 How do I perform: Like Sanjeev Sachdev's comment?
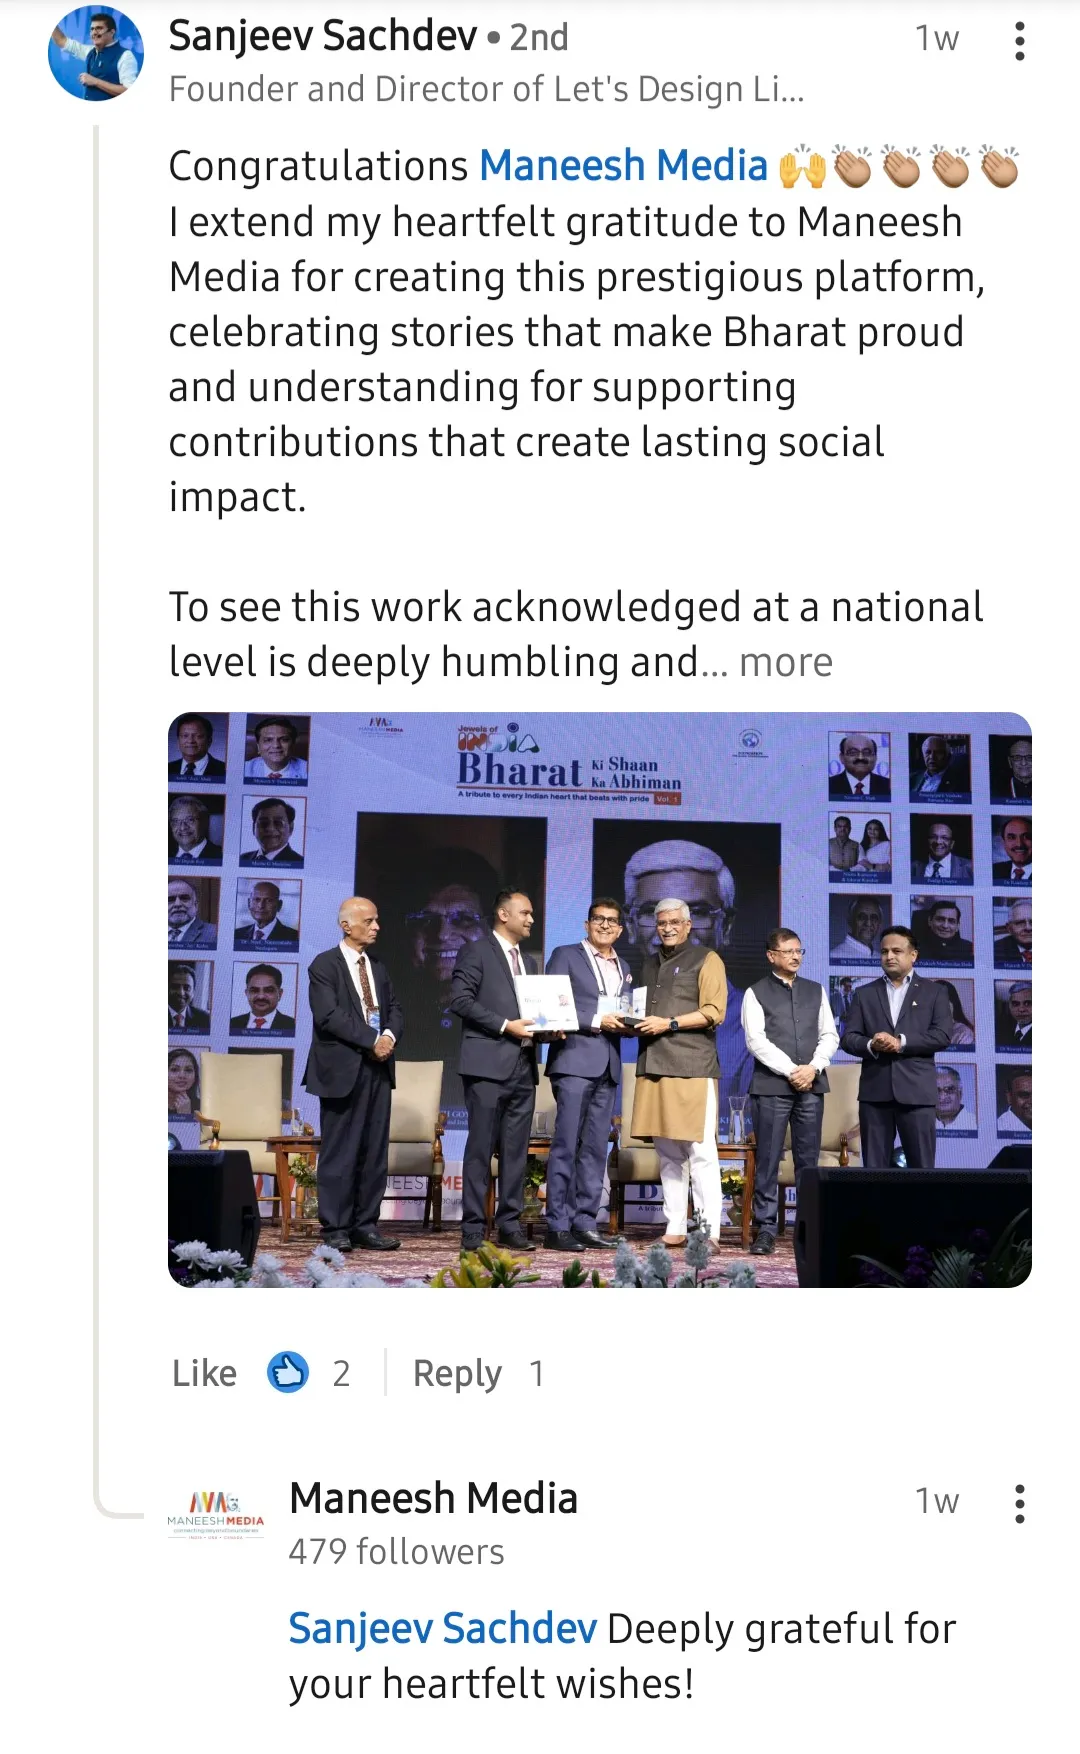204,1373
